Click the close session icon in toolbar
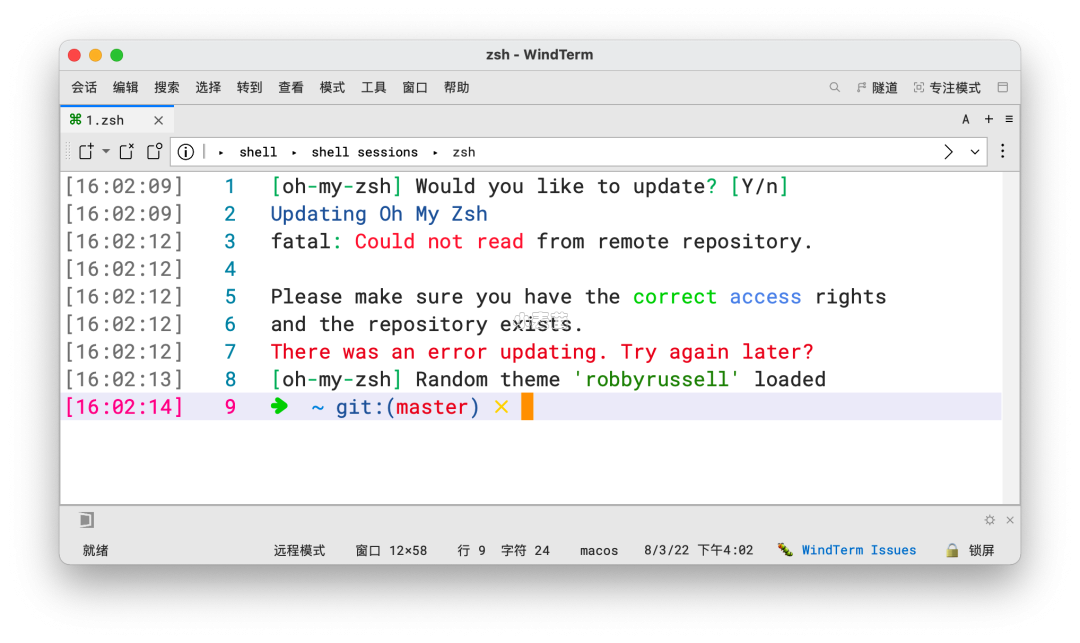Screen dimensions: 1080x643 (x=127, y=152)
